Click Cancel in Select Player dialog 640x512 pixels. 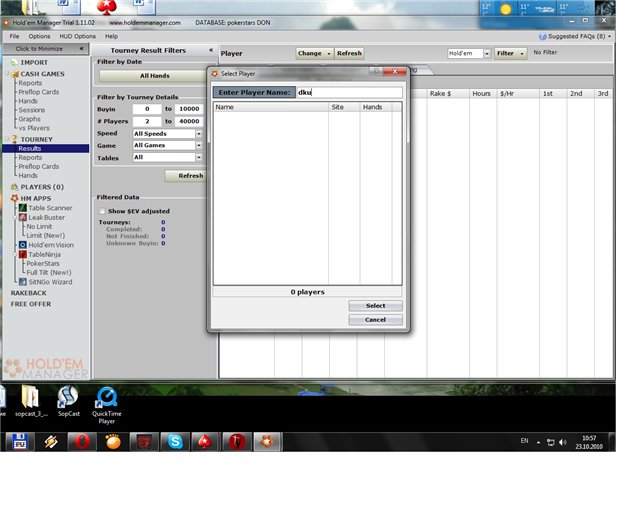coord(376,319)
